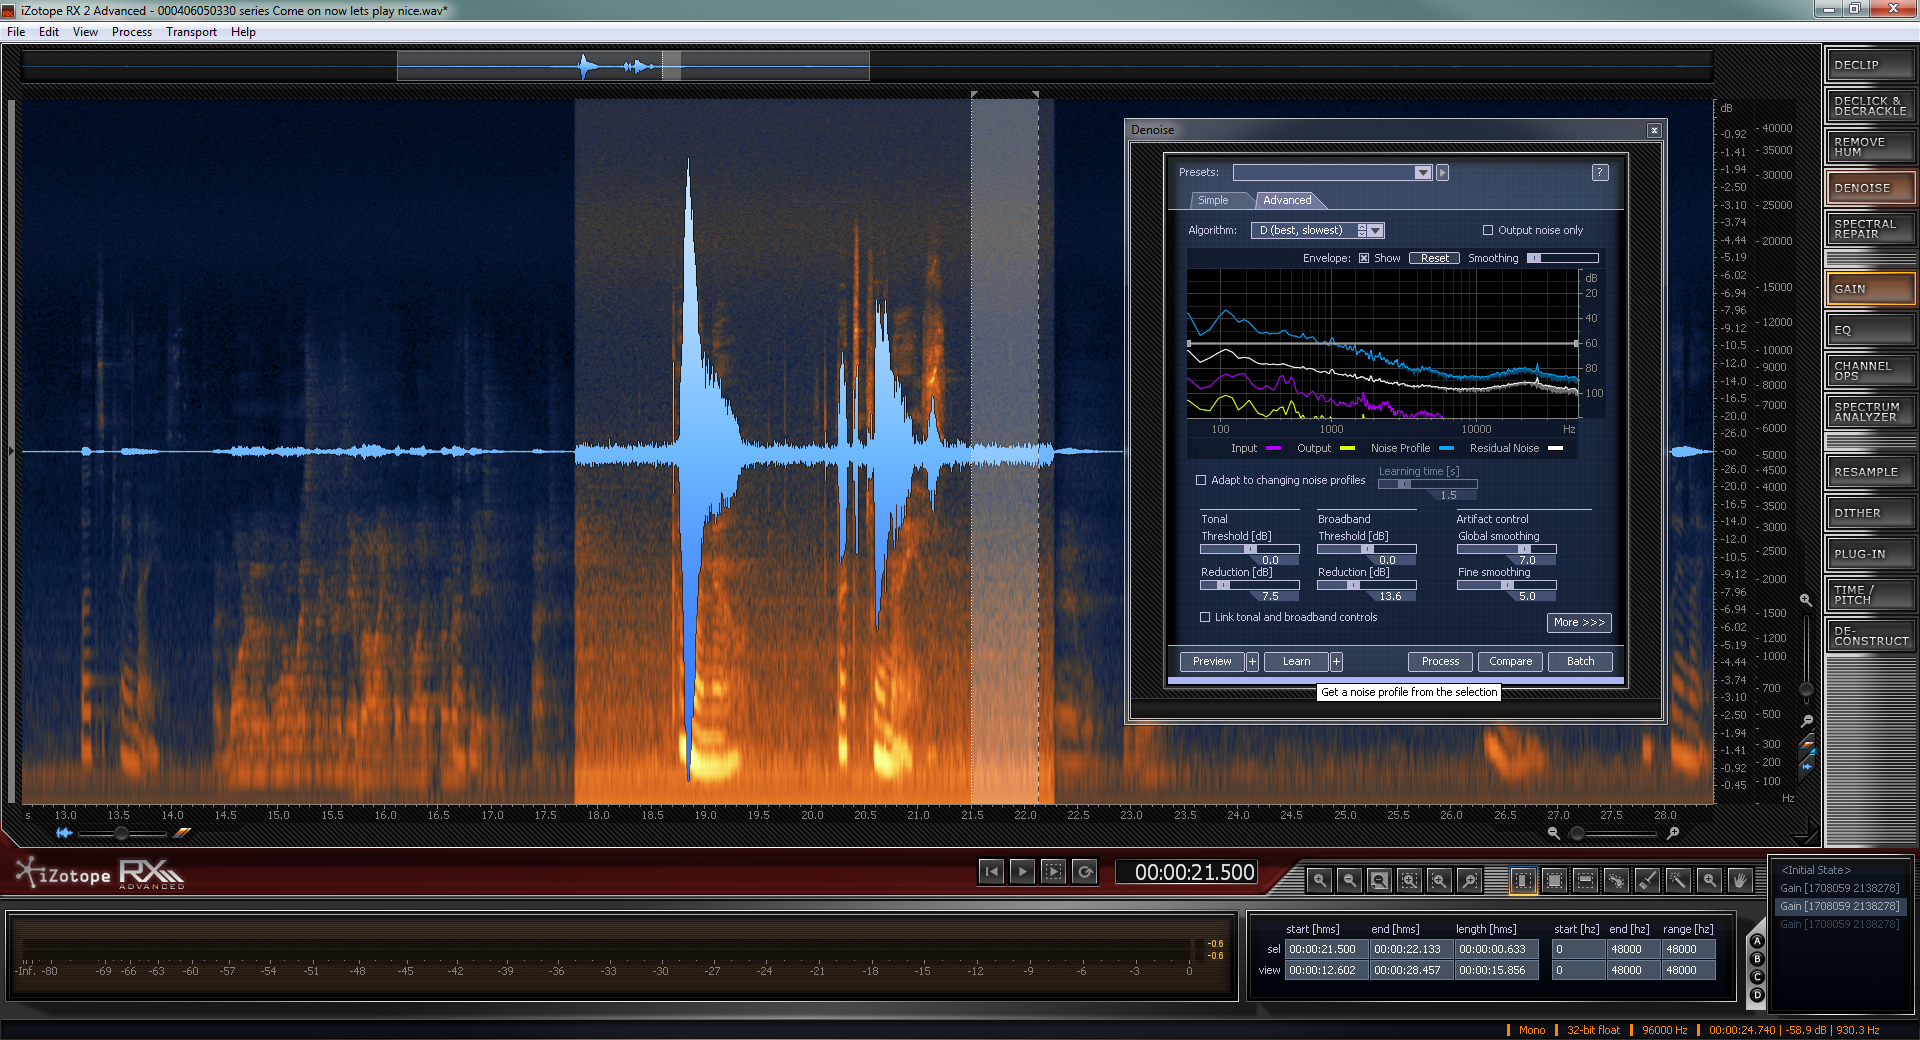Close the Denoise panel
The height and width of the screenshot is (1040, 1920).
point(1654,130)
